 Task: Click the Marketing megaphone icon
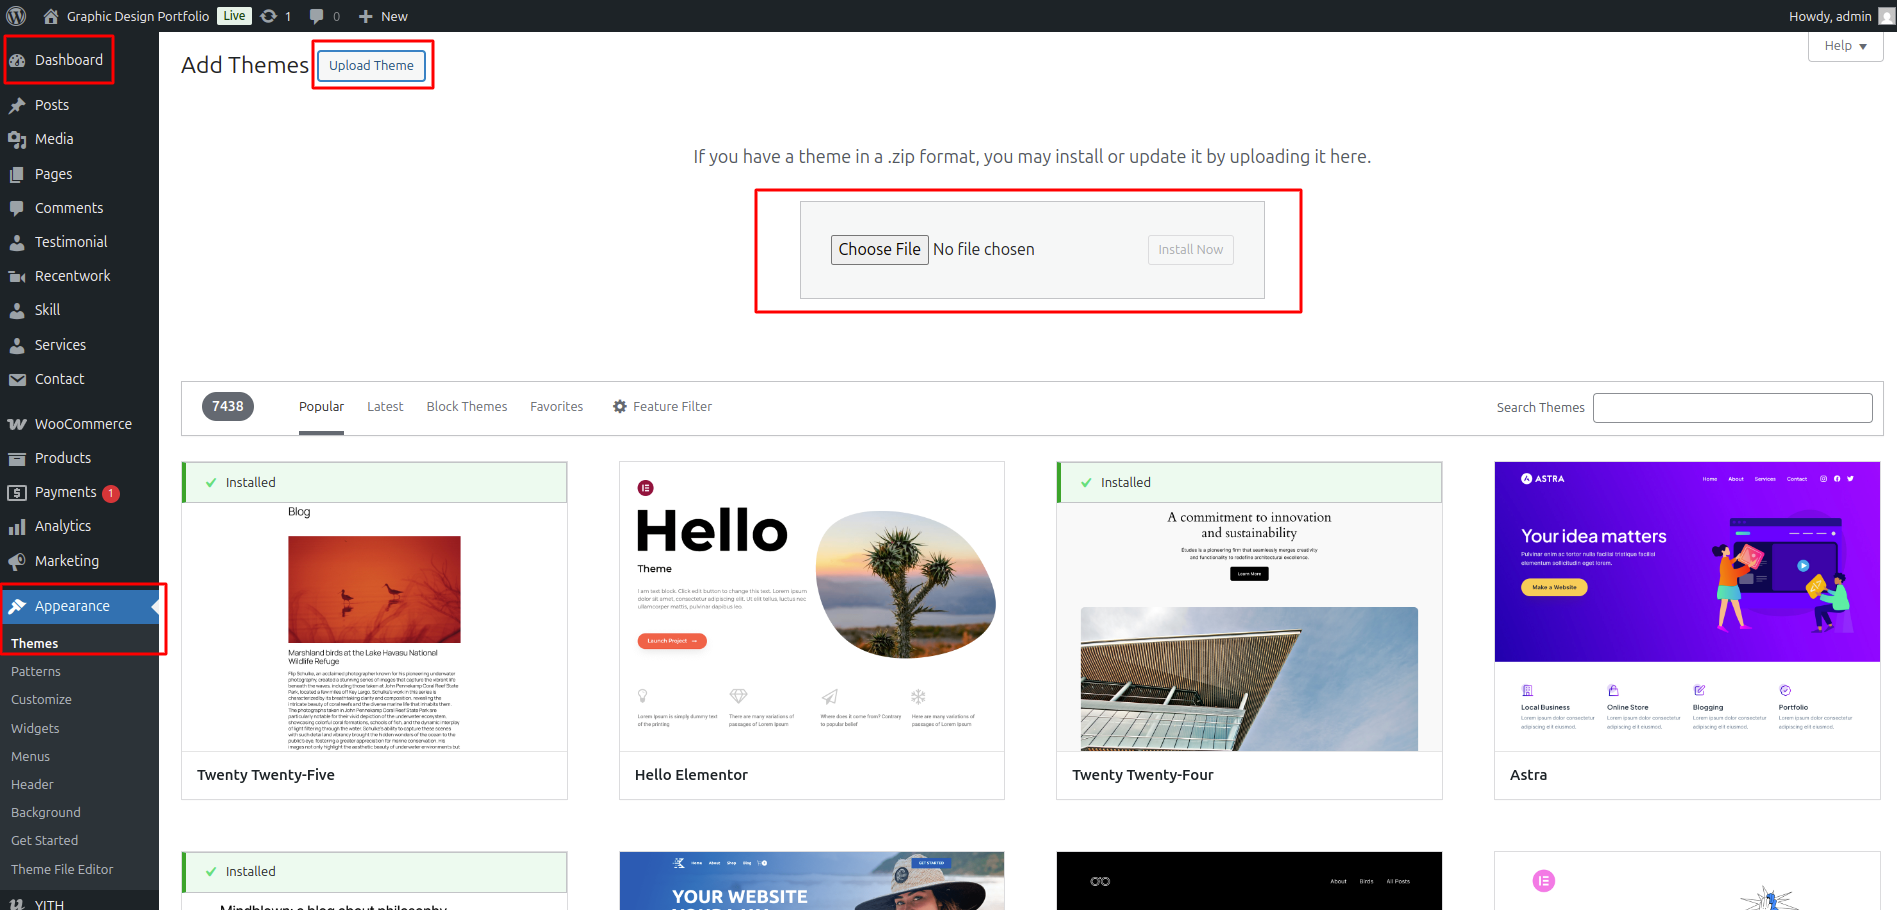click(x=18, y=560)
